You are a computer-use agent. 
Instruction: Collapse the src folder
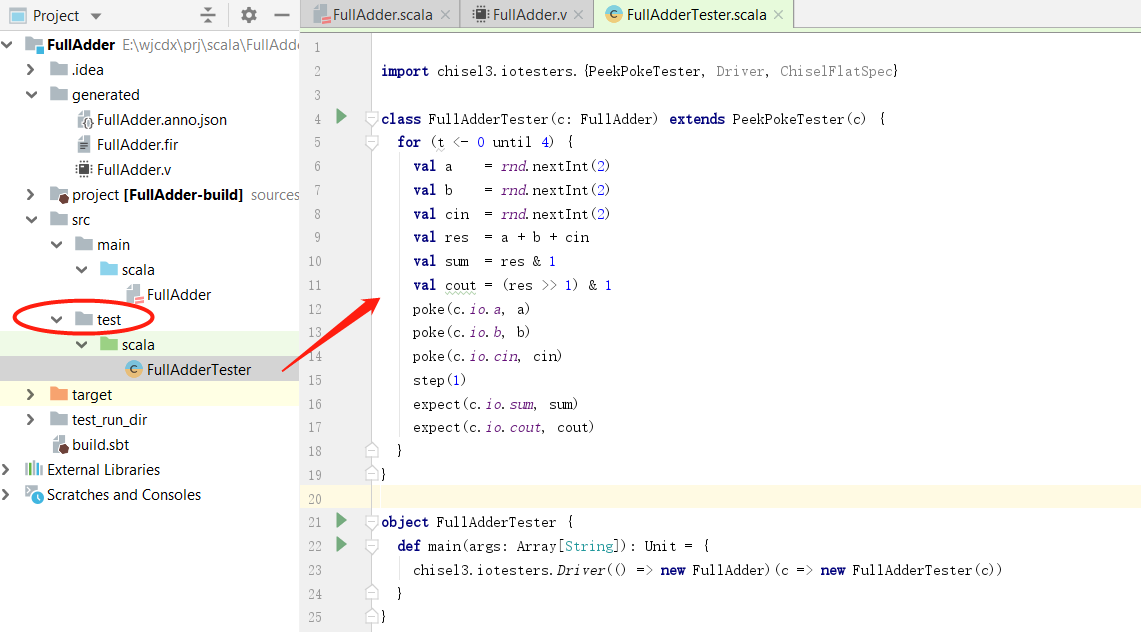coord(31,220)
